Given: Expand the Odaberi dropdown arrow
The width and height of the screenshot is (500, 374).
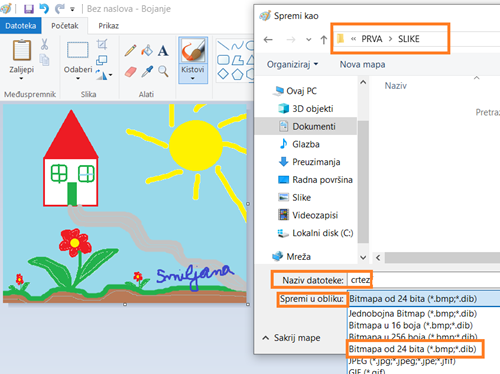Looking at the screenshot, I should pos(78,79).
